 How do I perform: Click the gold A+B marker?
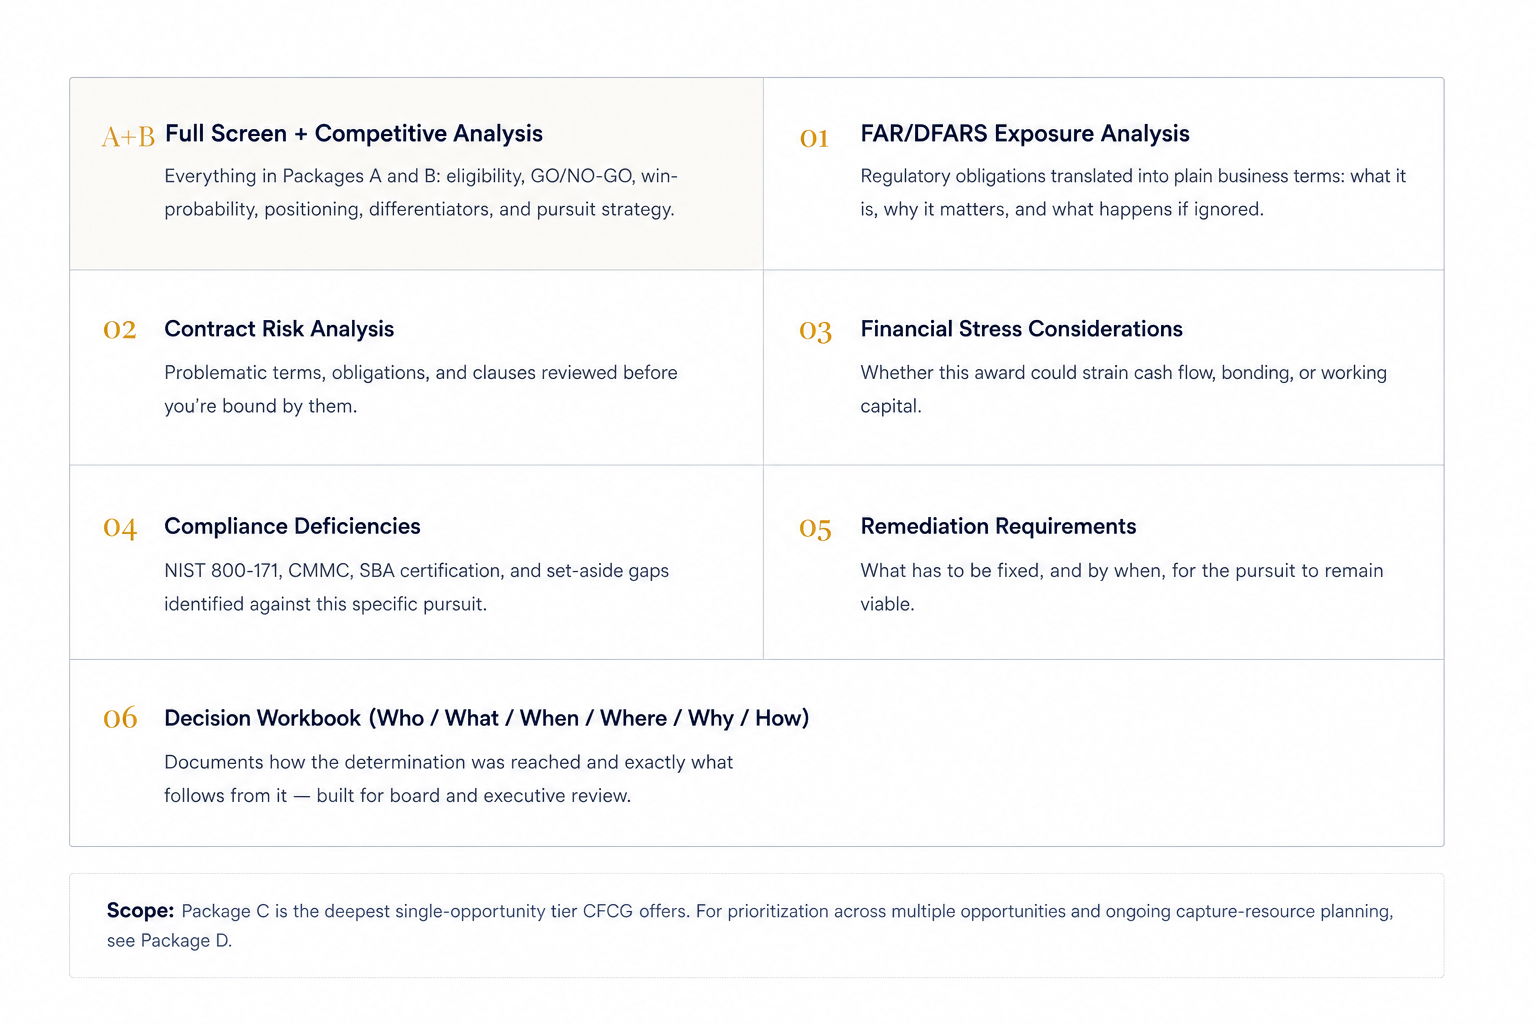[128, 137]
